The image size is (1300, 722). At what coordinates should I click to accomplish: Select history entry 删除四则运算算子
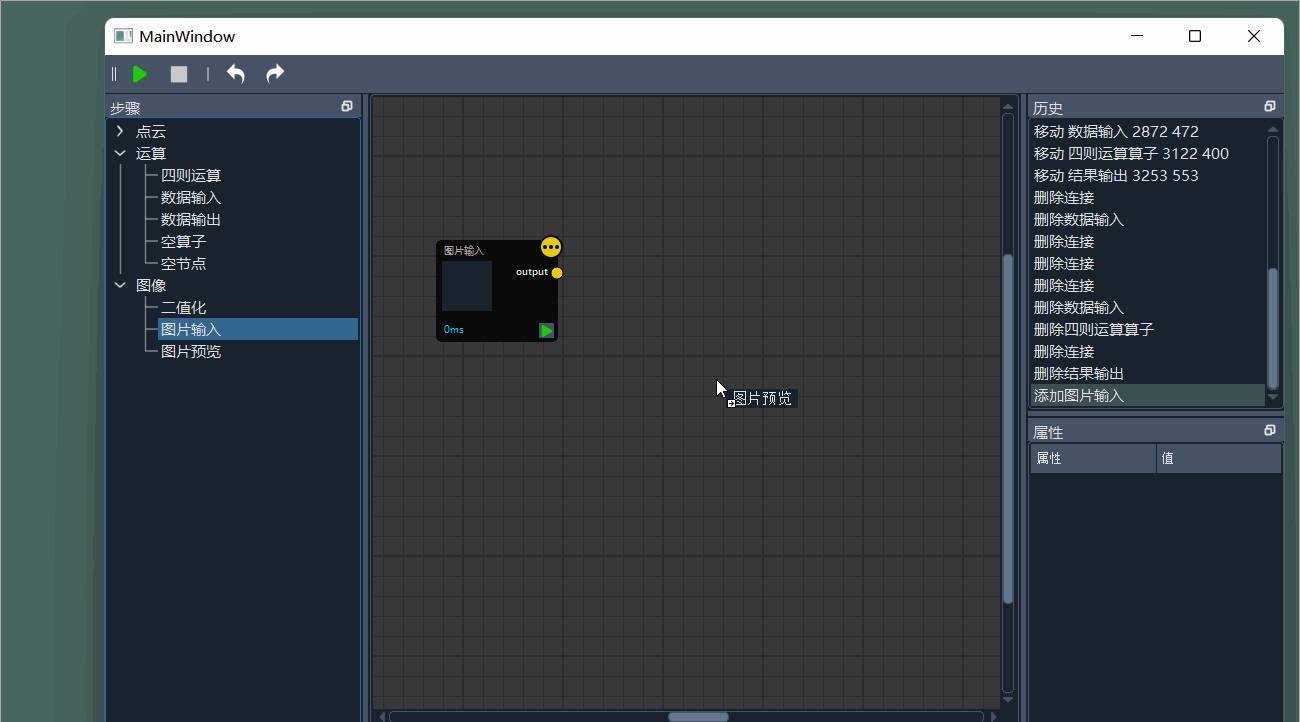pos(1148,329)
